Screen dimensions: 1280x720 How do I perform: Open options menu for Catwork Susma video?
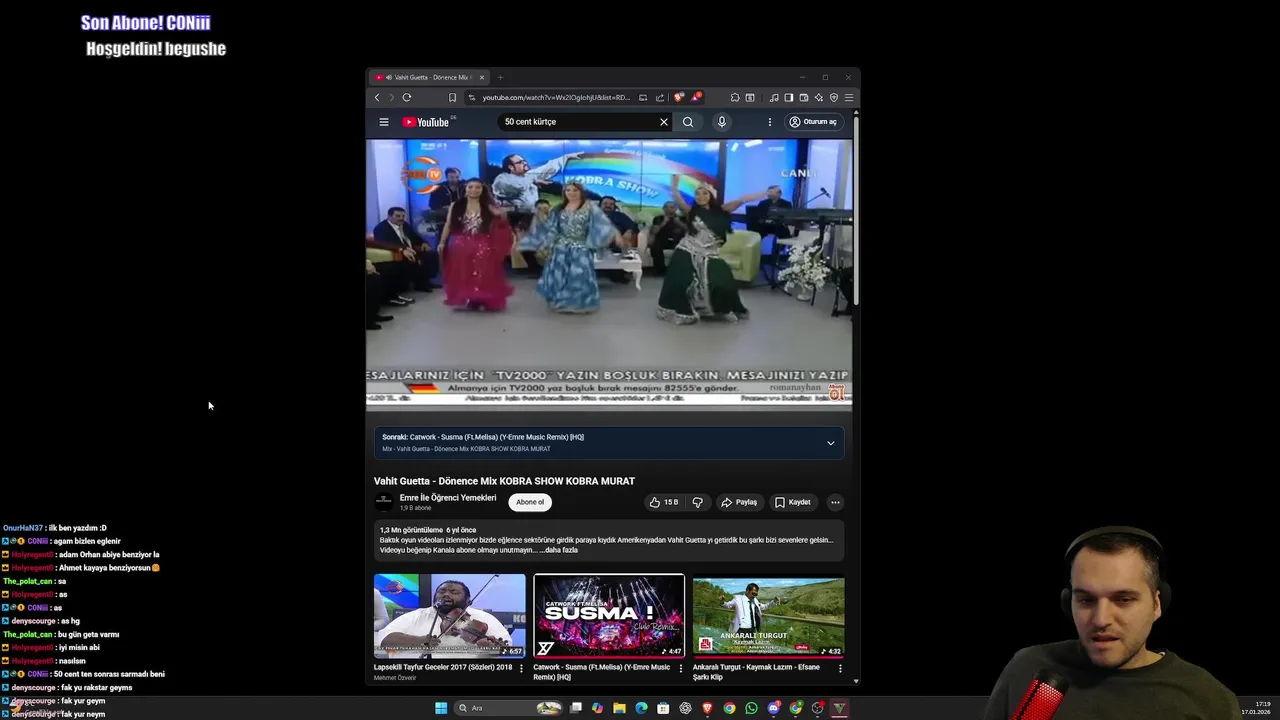[x=681, y=668]
